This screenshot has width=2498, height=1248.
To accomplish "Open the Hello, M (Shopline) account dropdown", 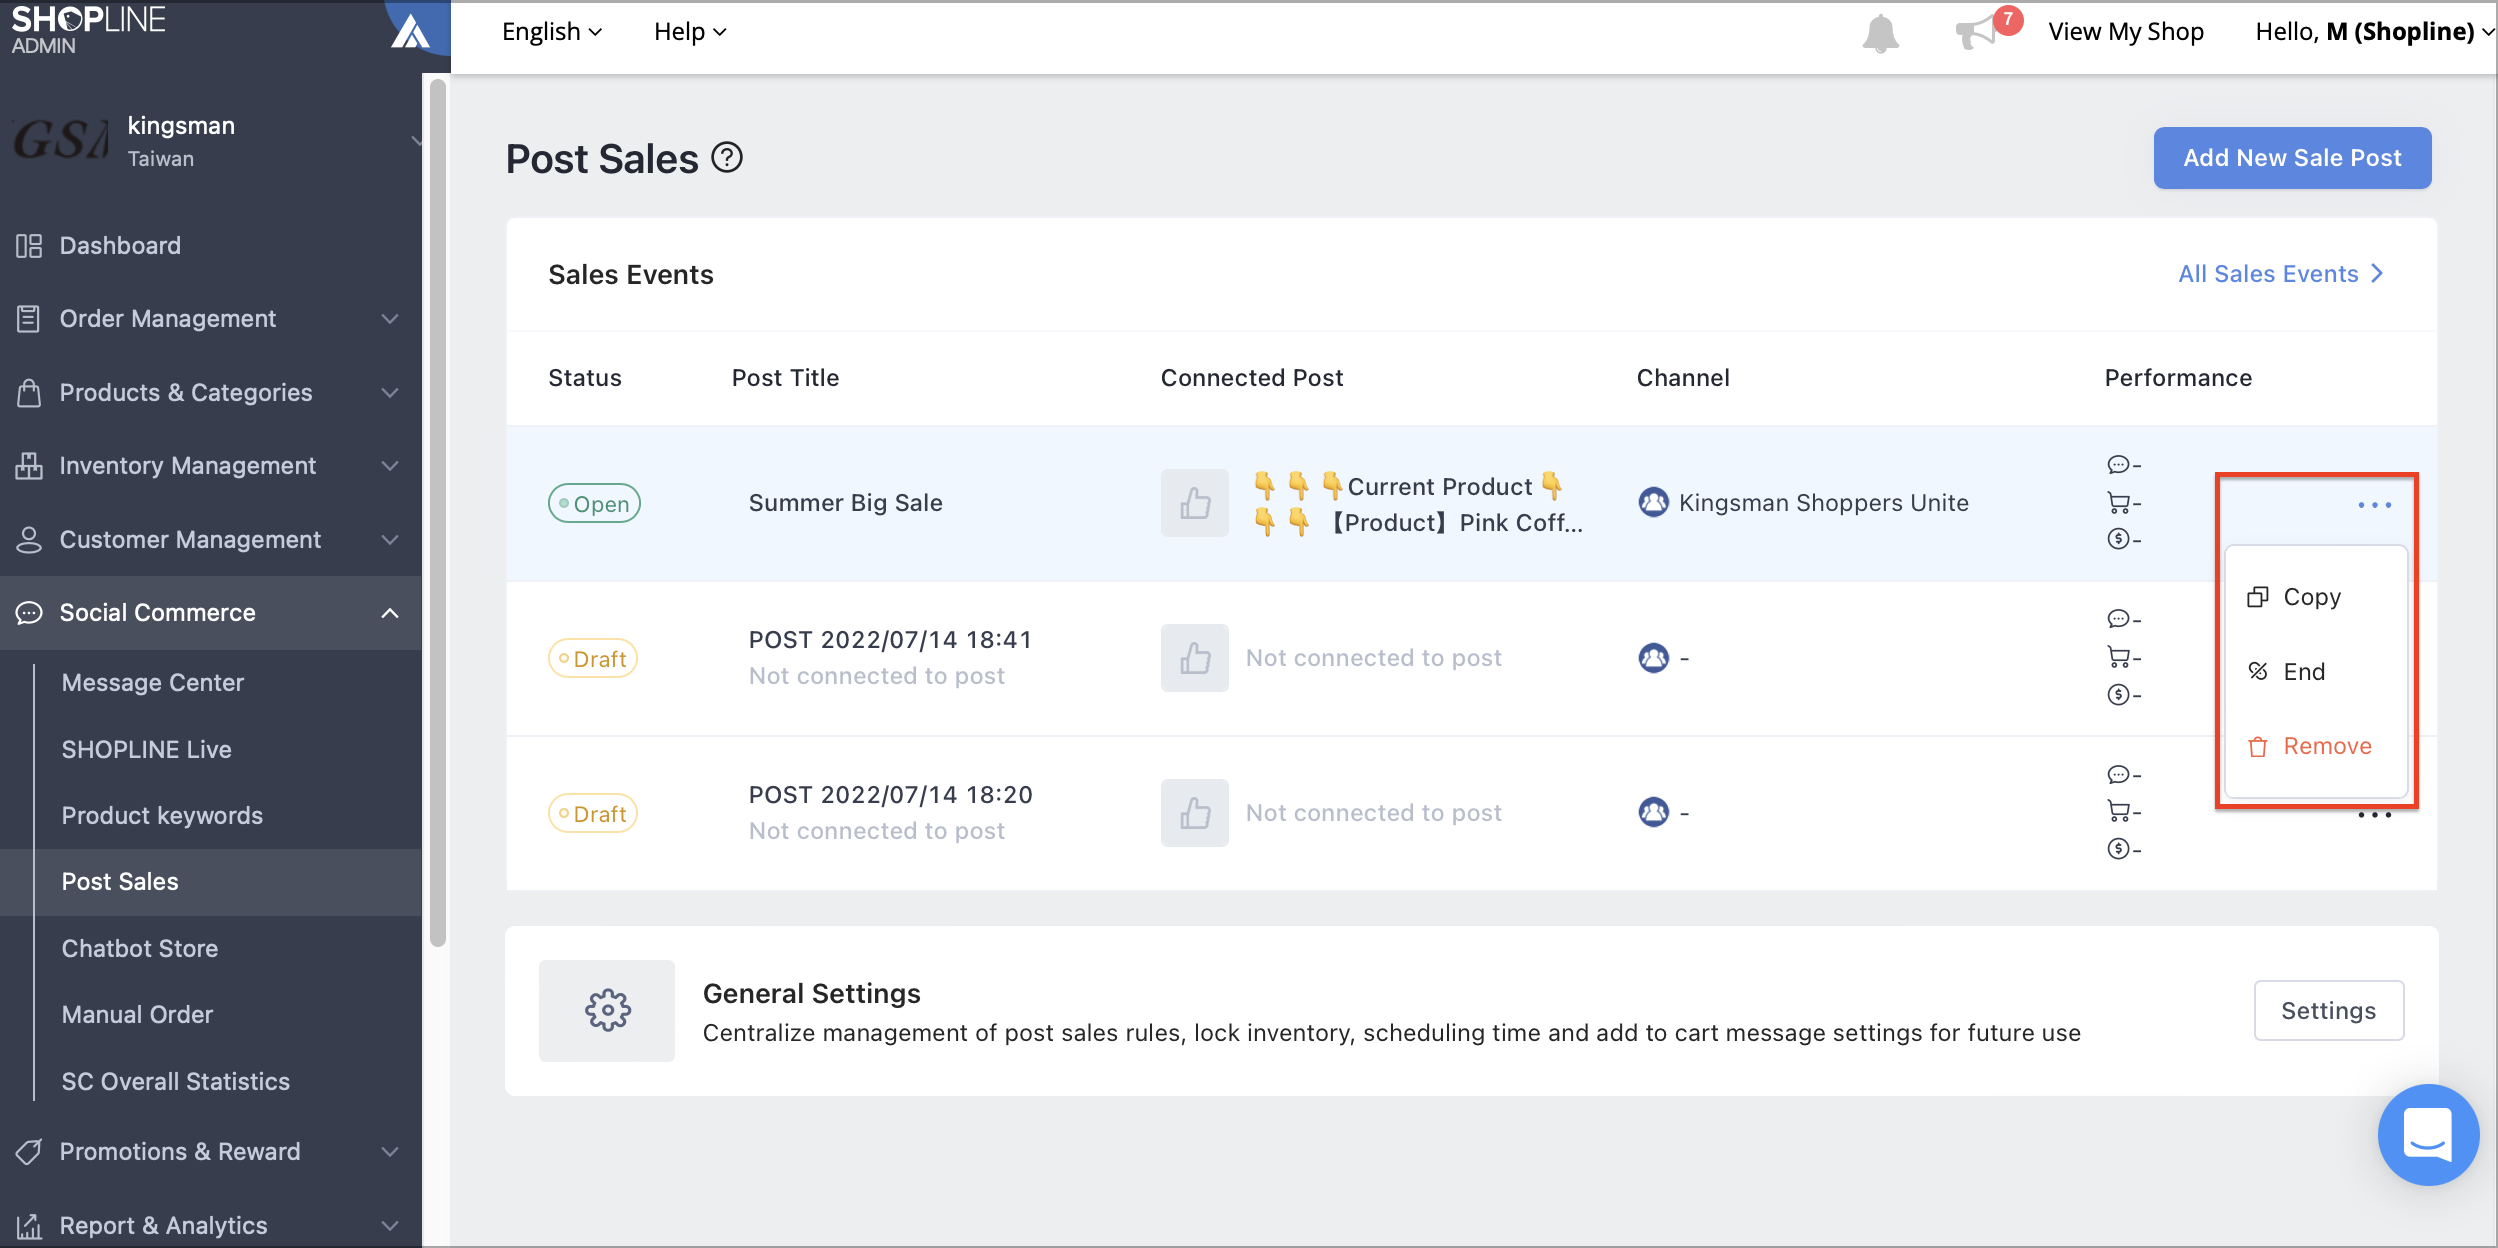I will tap(2374, 32).
